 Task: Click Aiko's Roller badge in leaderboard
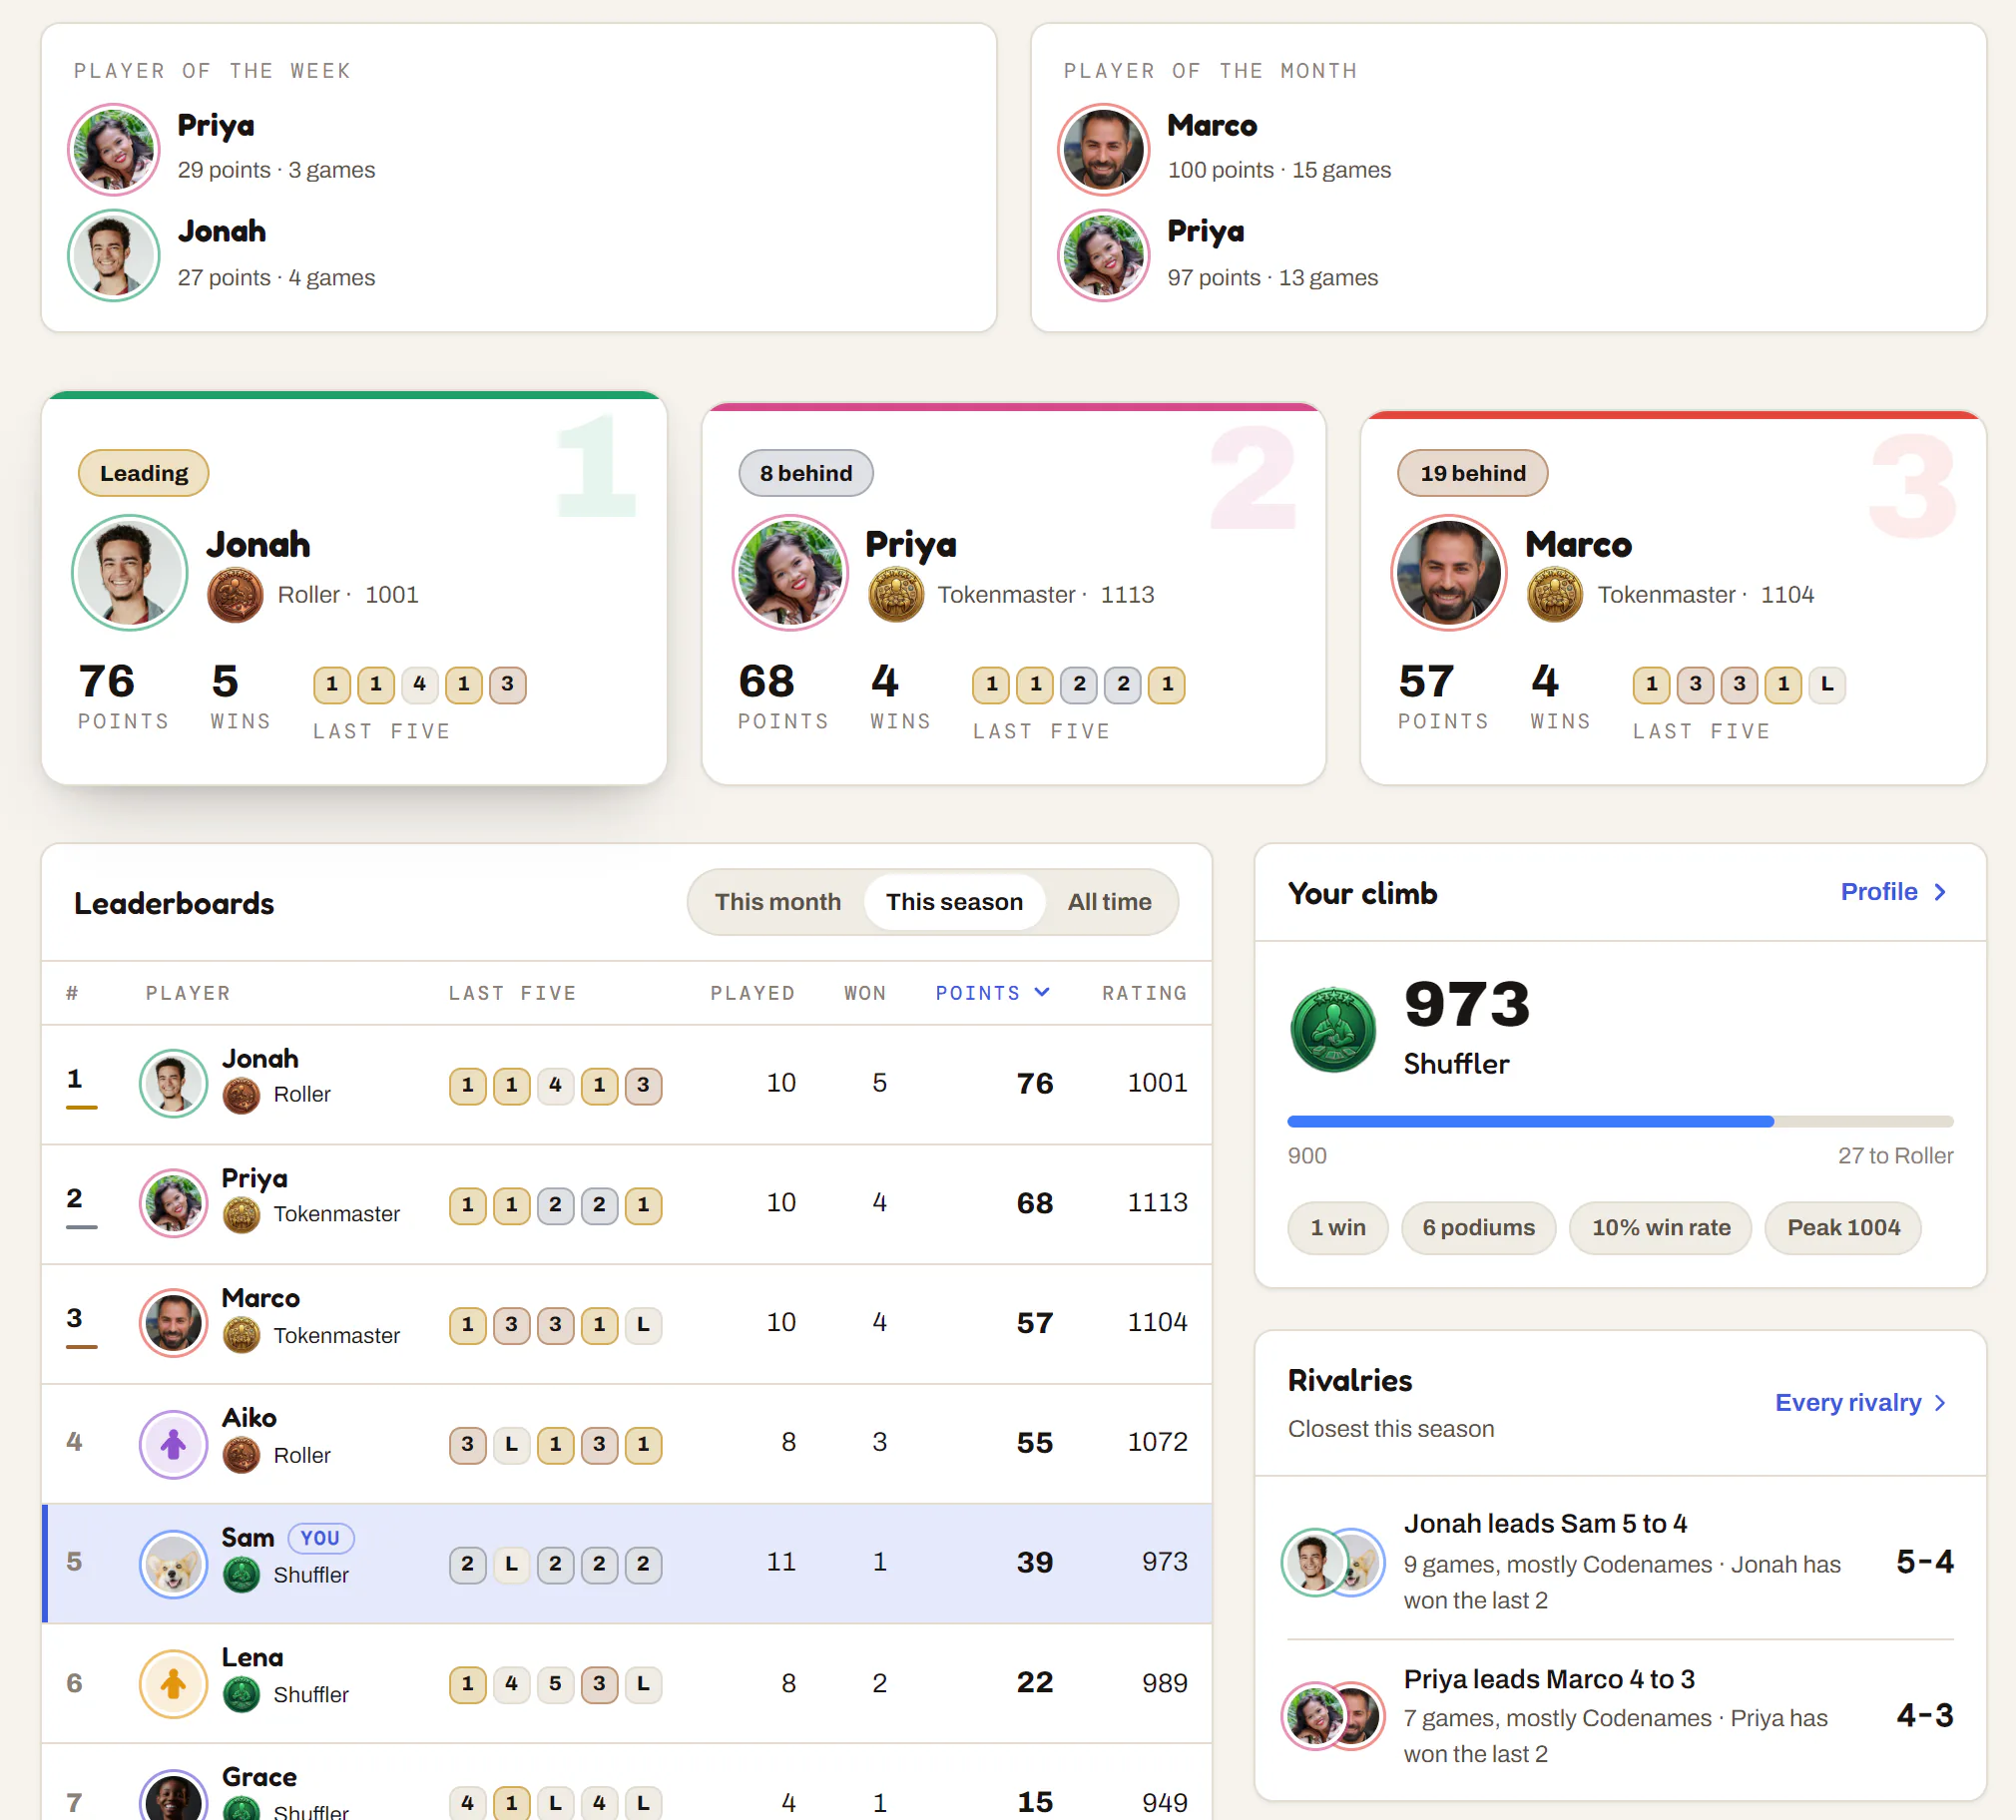(x=241, y=1455)
